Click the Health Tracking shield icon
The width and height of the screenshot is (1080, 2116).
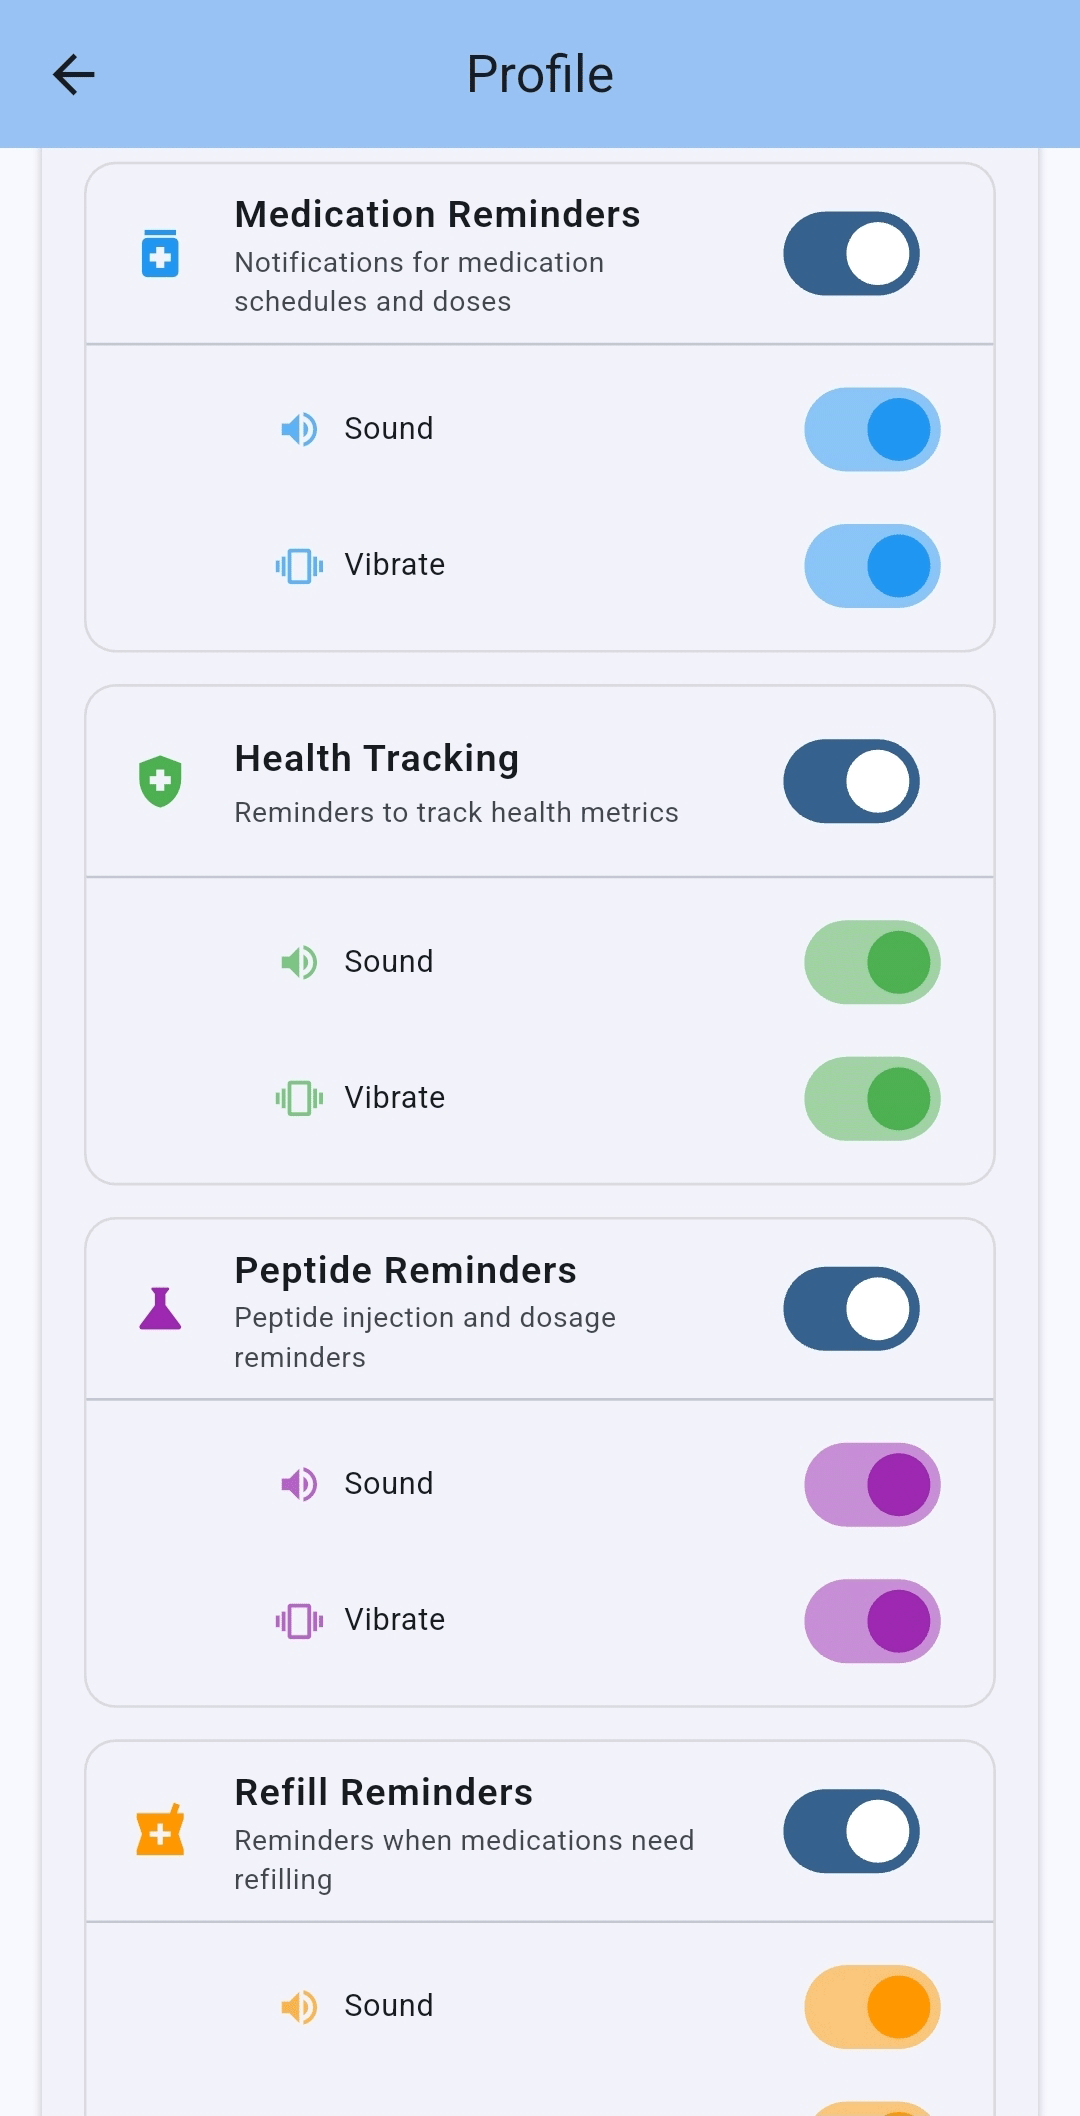[159, 782]
